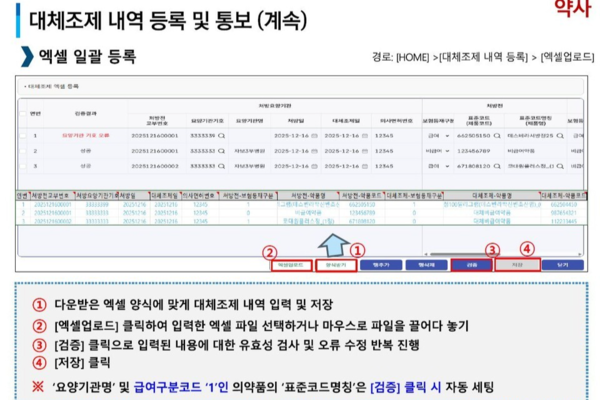The width and height of the screenshot is (600, 400).
Task: Click the 행추가 button
Action: [381, 265]
